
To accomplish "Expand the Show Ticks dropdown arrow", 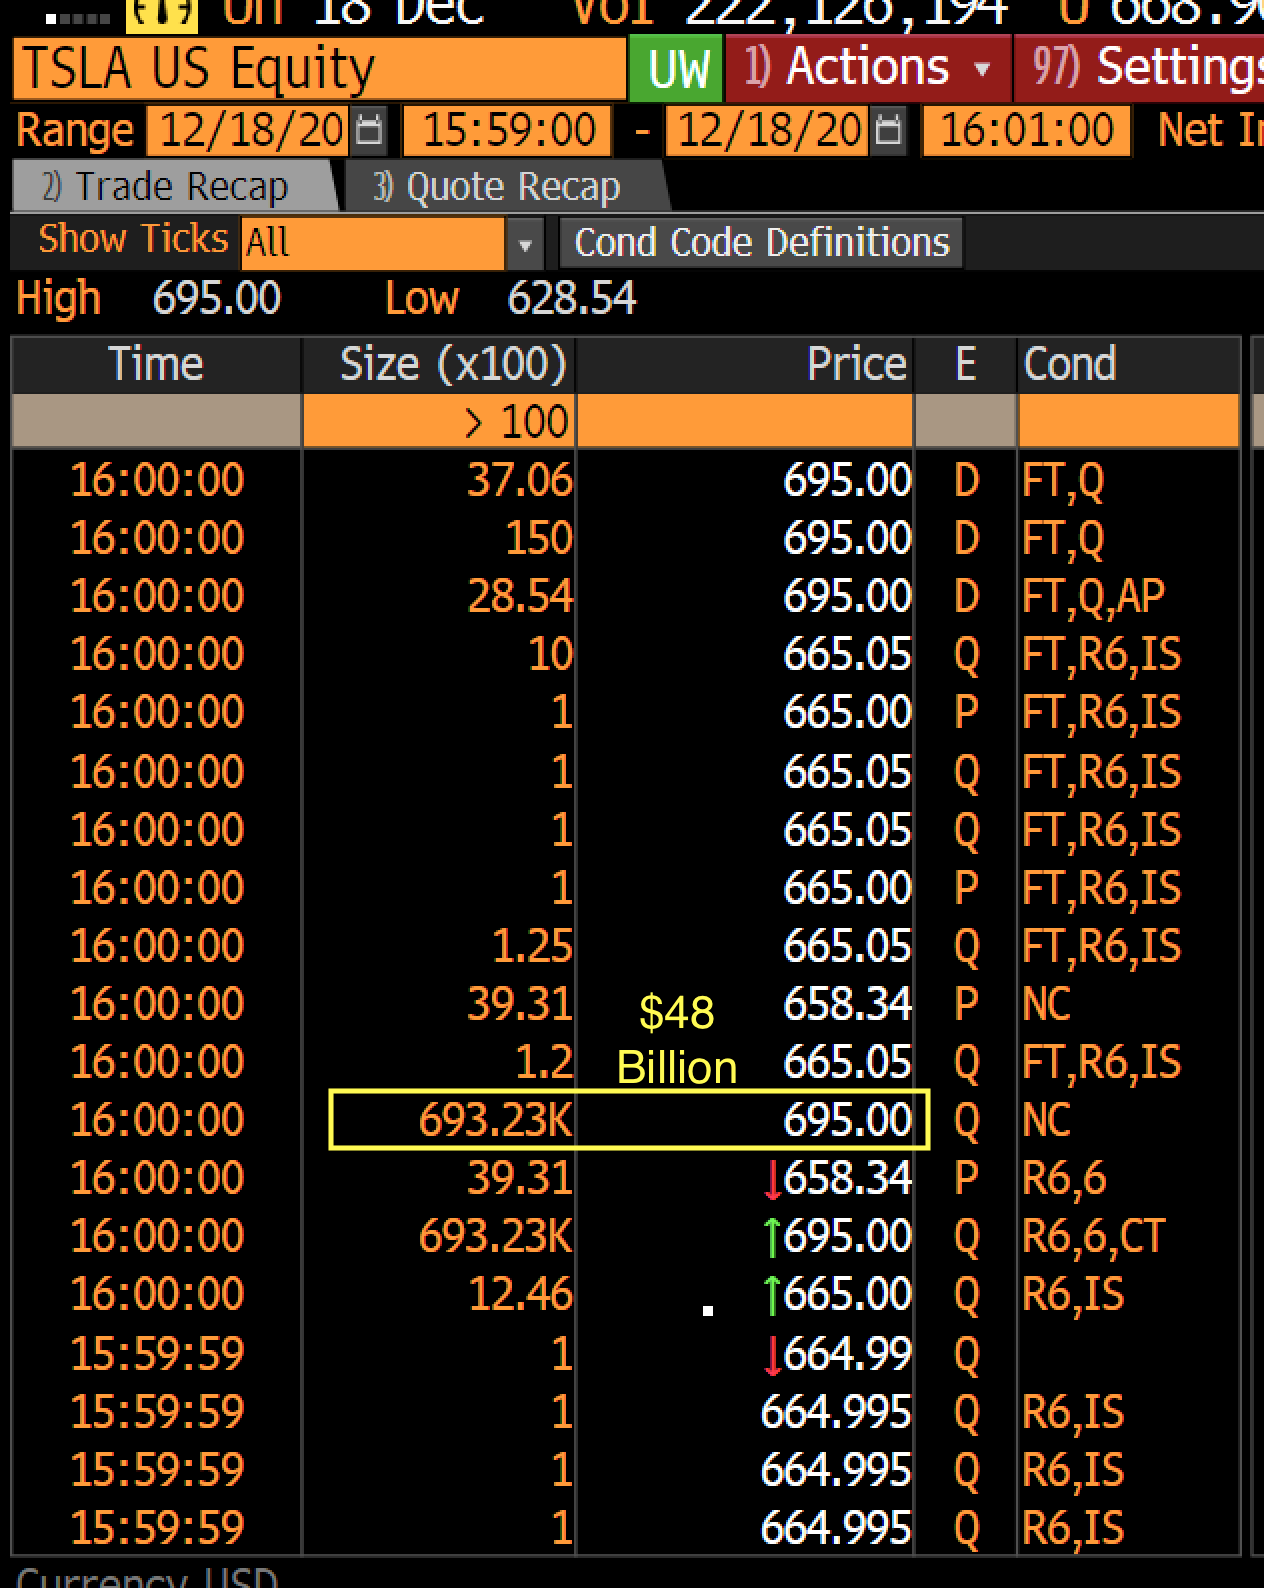I will tap(524, 243).
